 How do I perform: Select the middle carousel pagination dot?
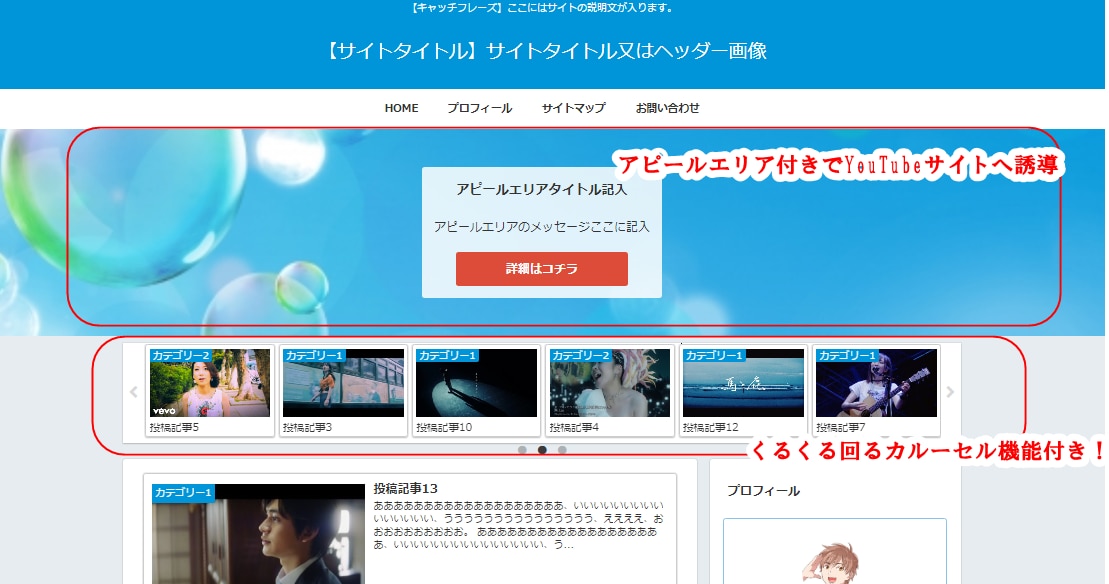[x=542, y=450]
